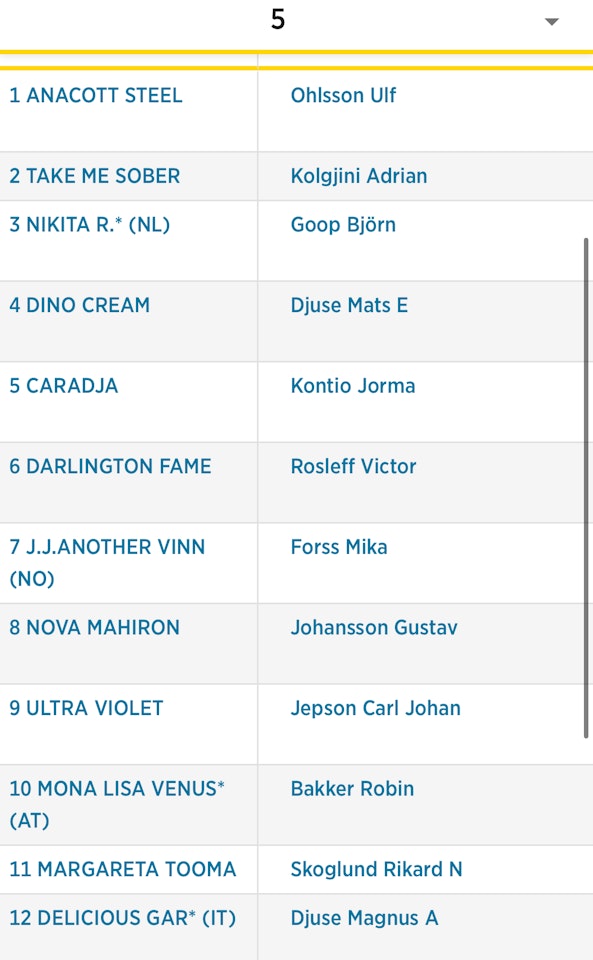
Task: Select the race selector showing 5
Action: pyautogui.click(x=296, y=23)
